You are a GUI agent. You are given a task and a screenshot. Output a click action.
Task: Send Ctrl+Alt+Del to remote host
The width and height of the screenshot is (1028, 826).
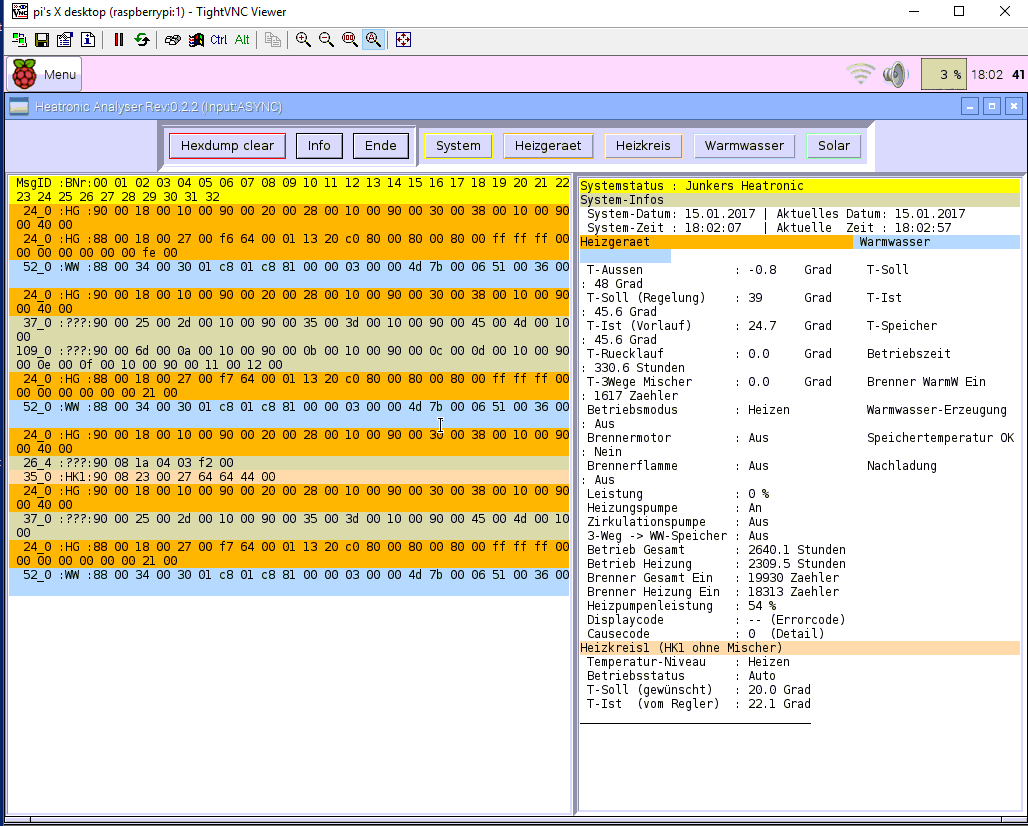click(172, 40)
